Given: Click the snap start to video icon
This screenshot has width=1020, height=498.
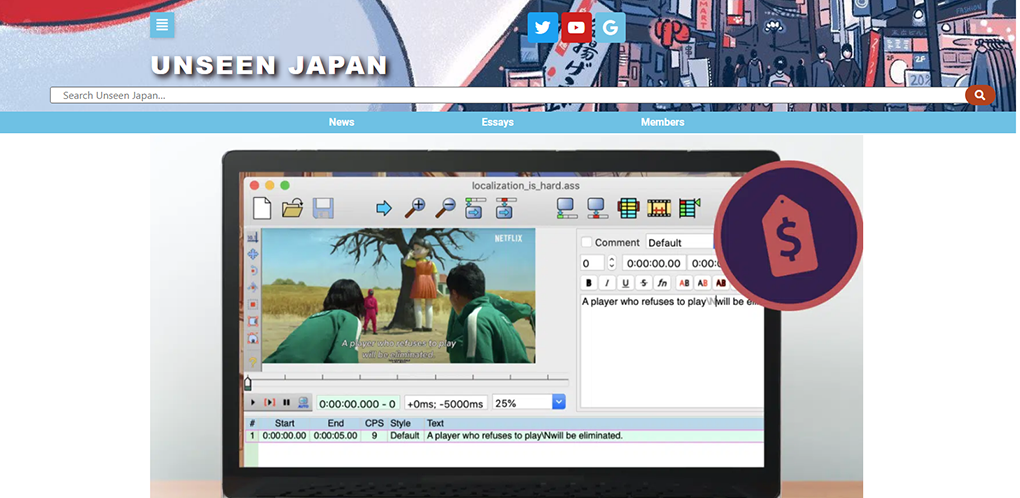Looking at the screenshot, I should point(567,208).
